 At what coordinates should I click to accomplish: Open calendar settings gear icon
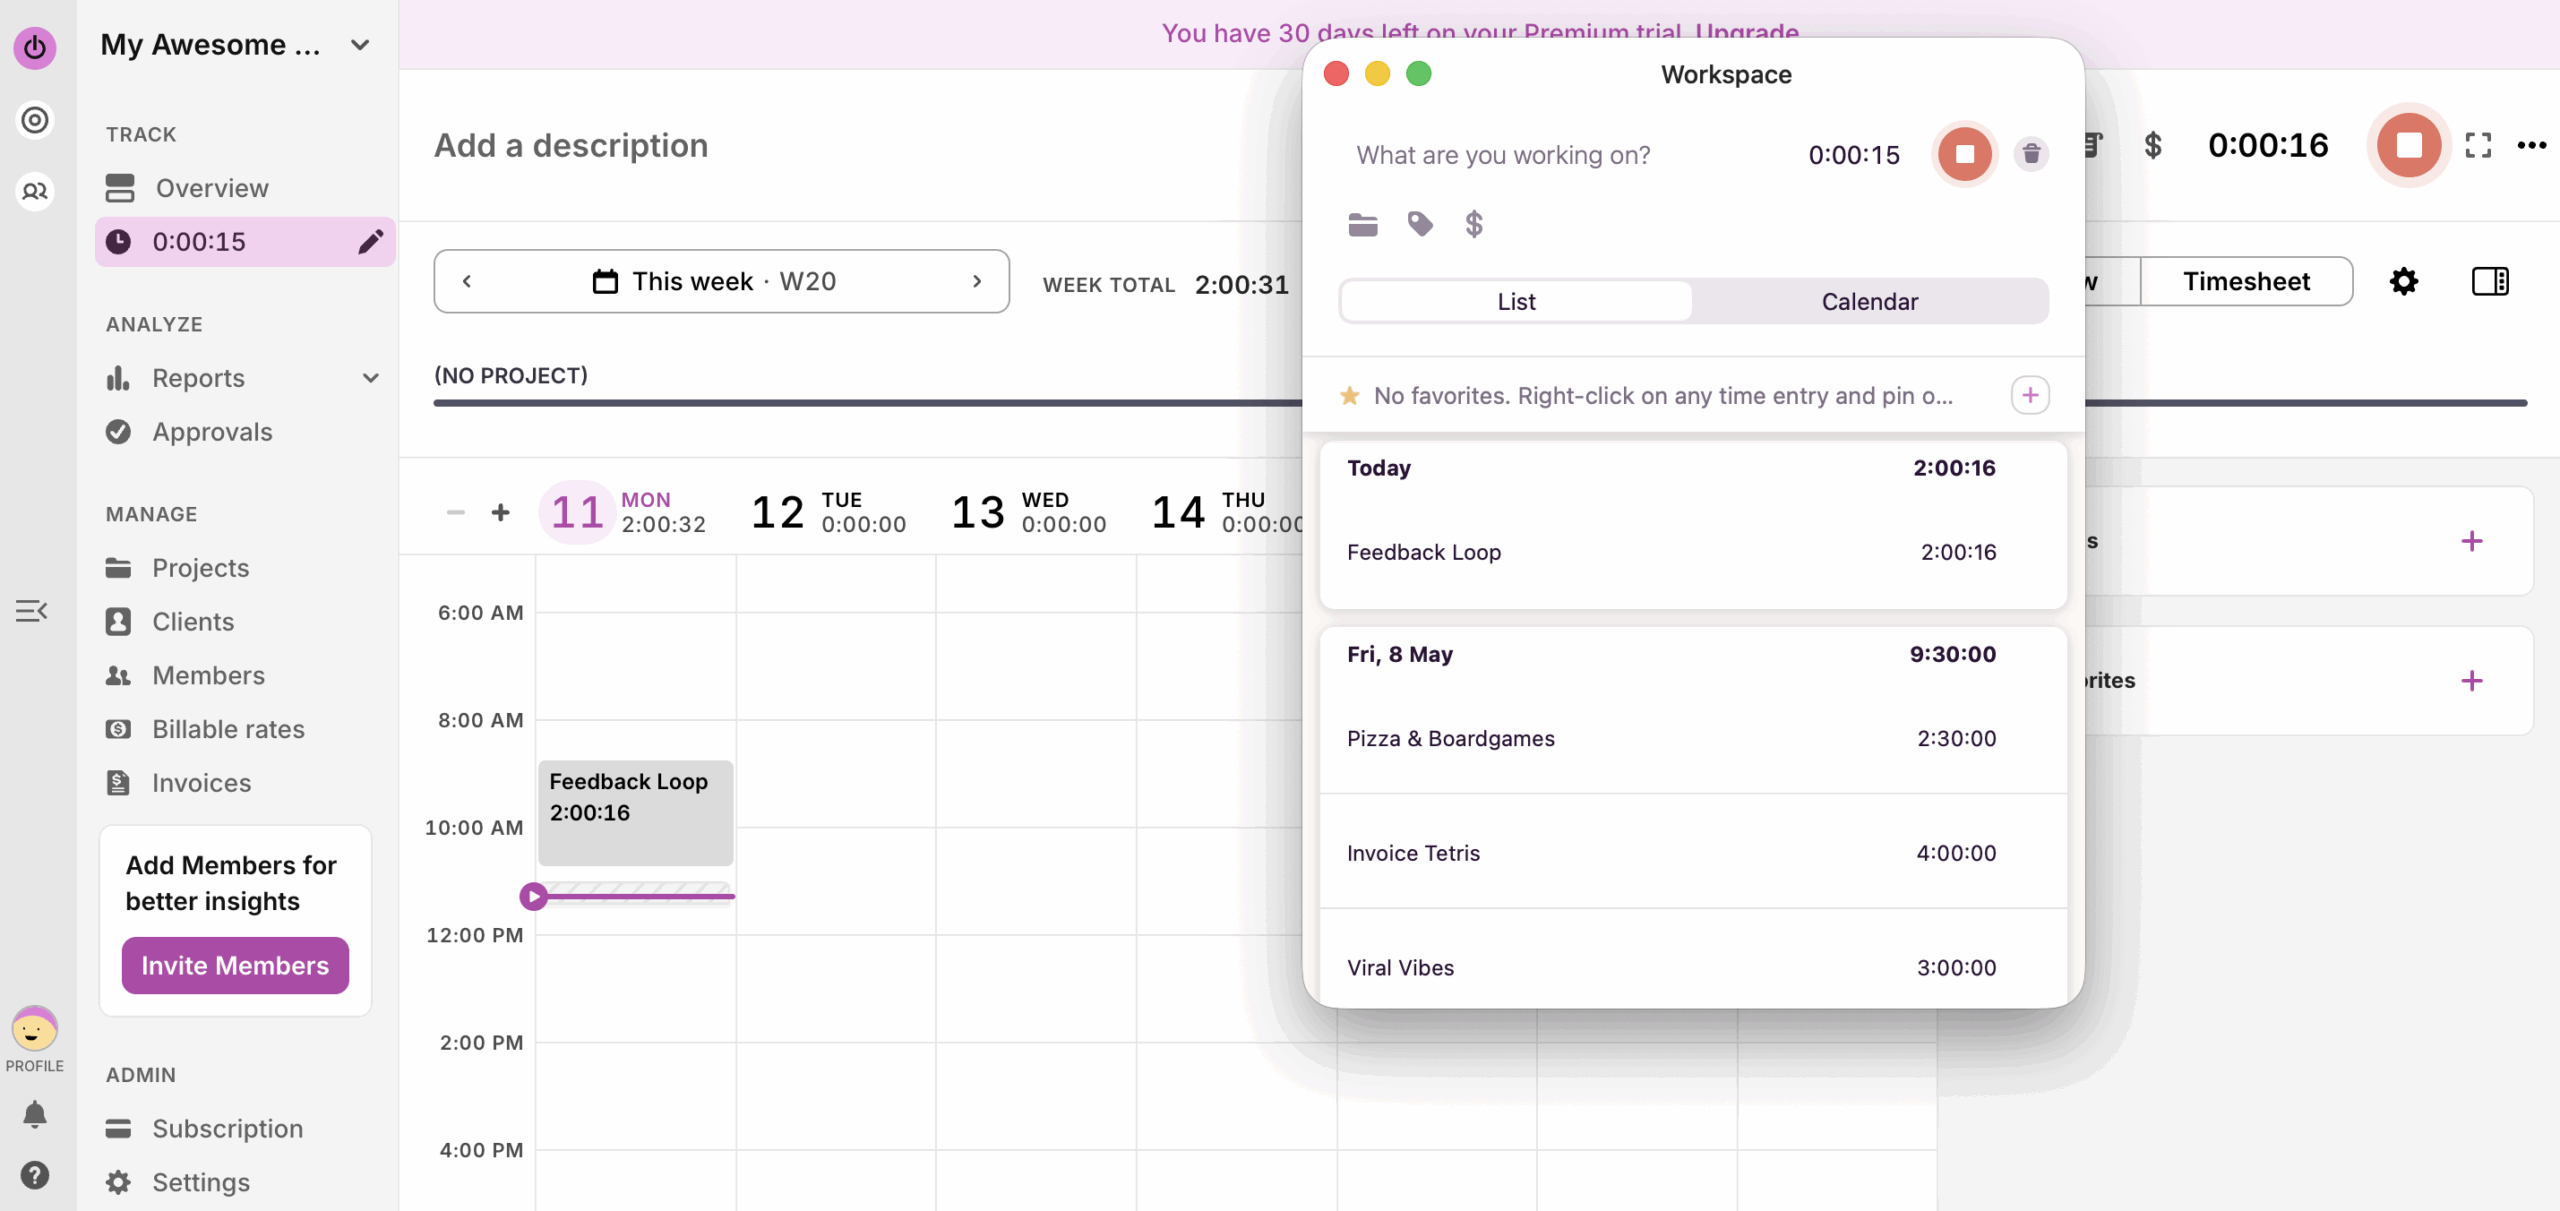coord(2404,281)
